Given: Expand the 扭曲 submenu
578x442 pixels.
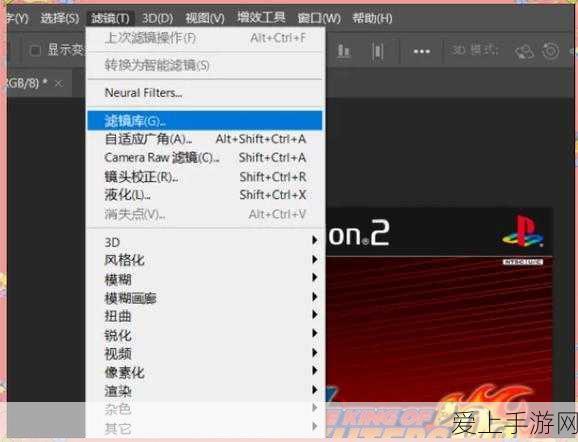Looking at the screenshot, I should pyautogui.click(x=205, y=316).
